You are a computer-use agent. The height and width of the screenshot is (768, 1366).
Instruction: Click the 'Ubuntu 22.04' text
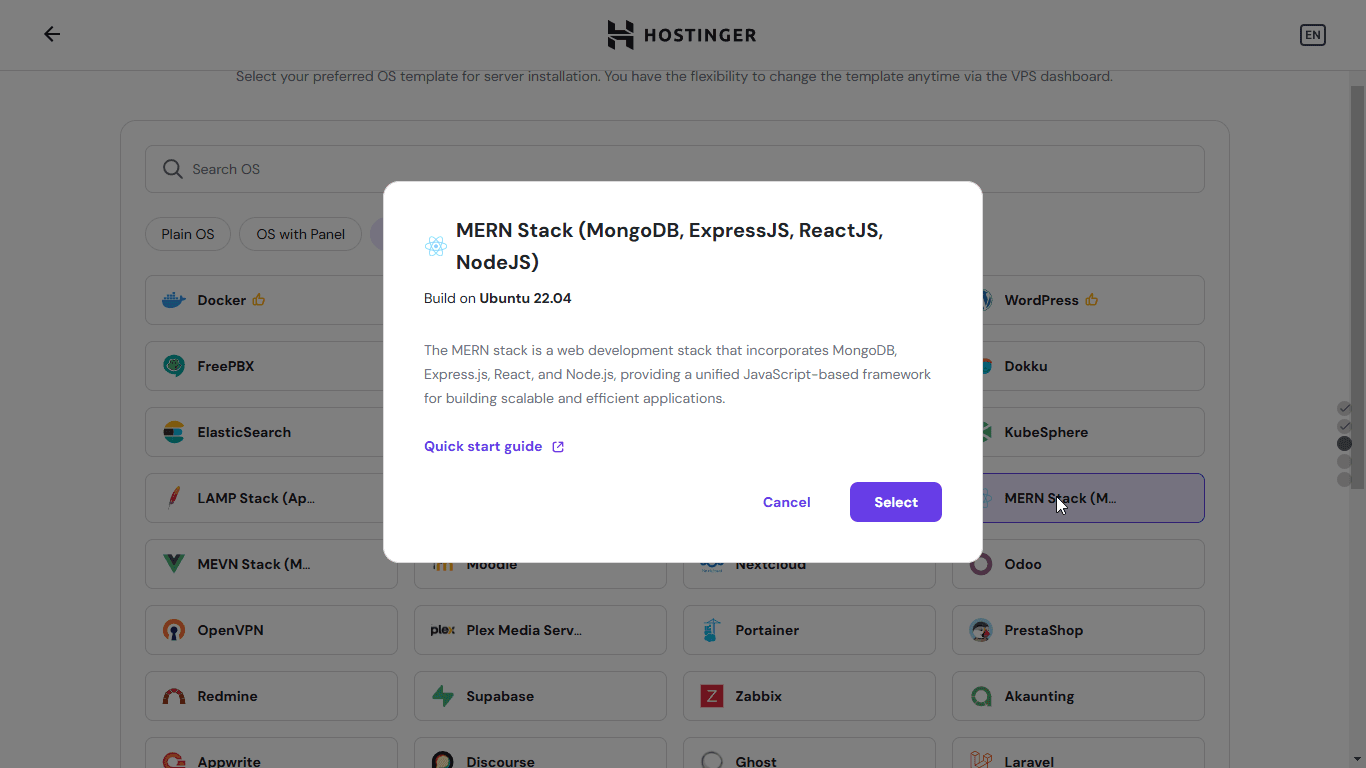[525, 298]
